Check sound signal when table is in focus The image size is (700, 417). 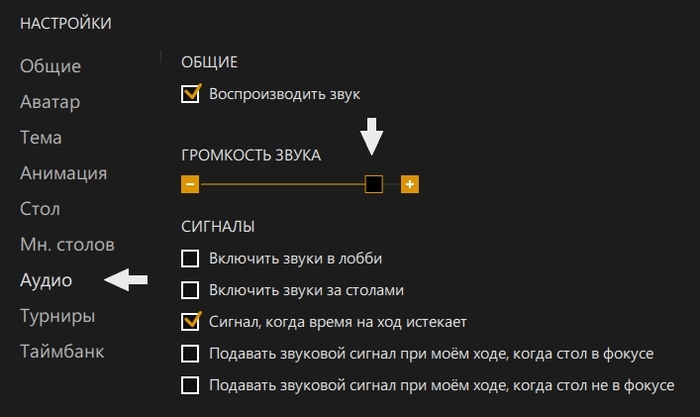tap(190, 354)
